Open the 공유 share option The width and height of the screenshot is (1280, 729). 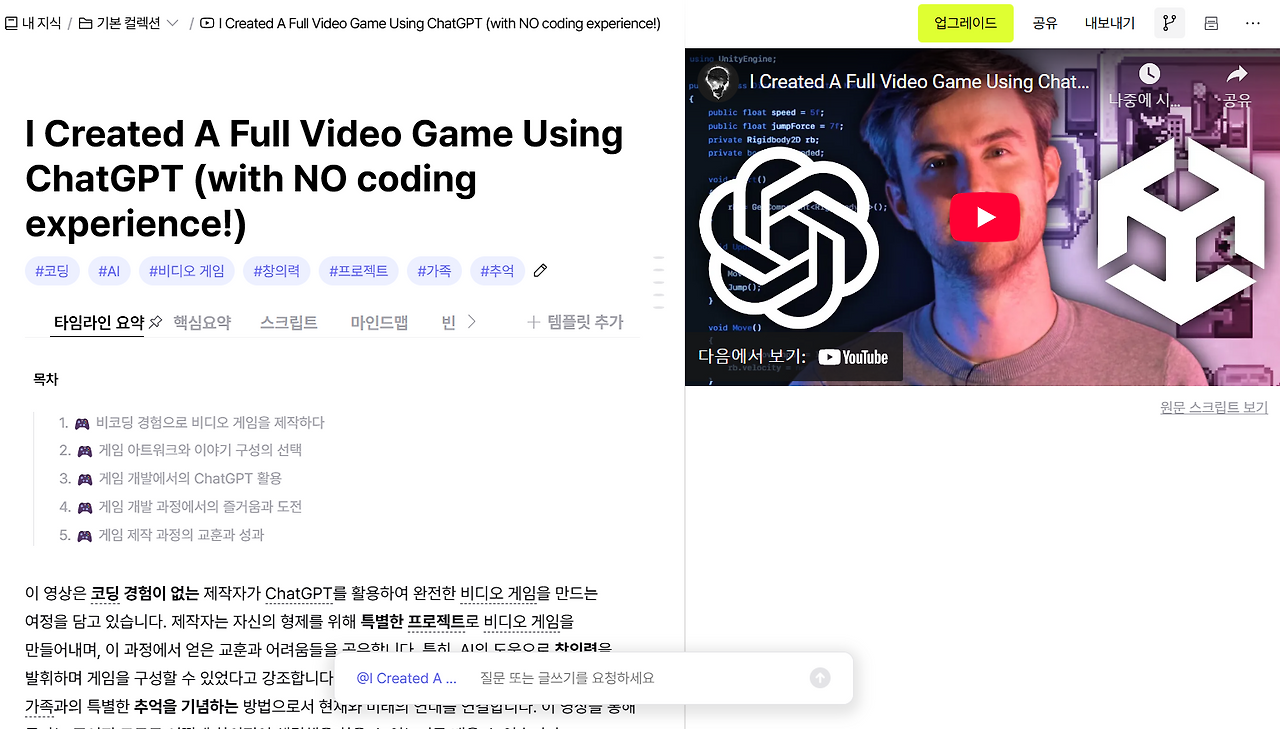pos(1045,23)
